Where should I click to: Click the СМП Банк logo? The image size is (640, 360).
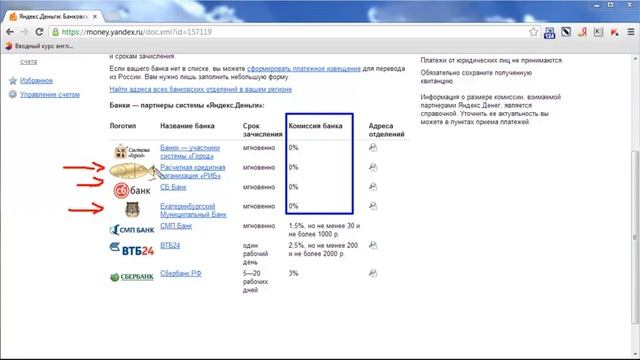[132, 230]
